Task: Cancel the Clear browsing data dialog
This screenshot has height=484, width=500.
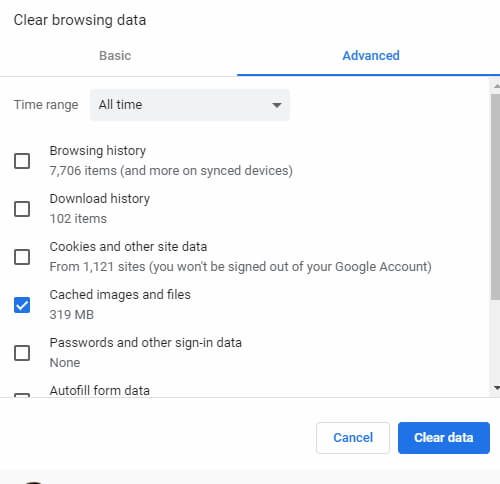Action: [x=353, y=438]
